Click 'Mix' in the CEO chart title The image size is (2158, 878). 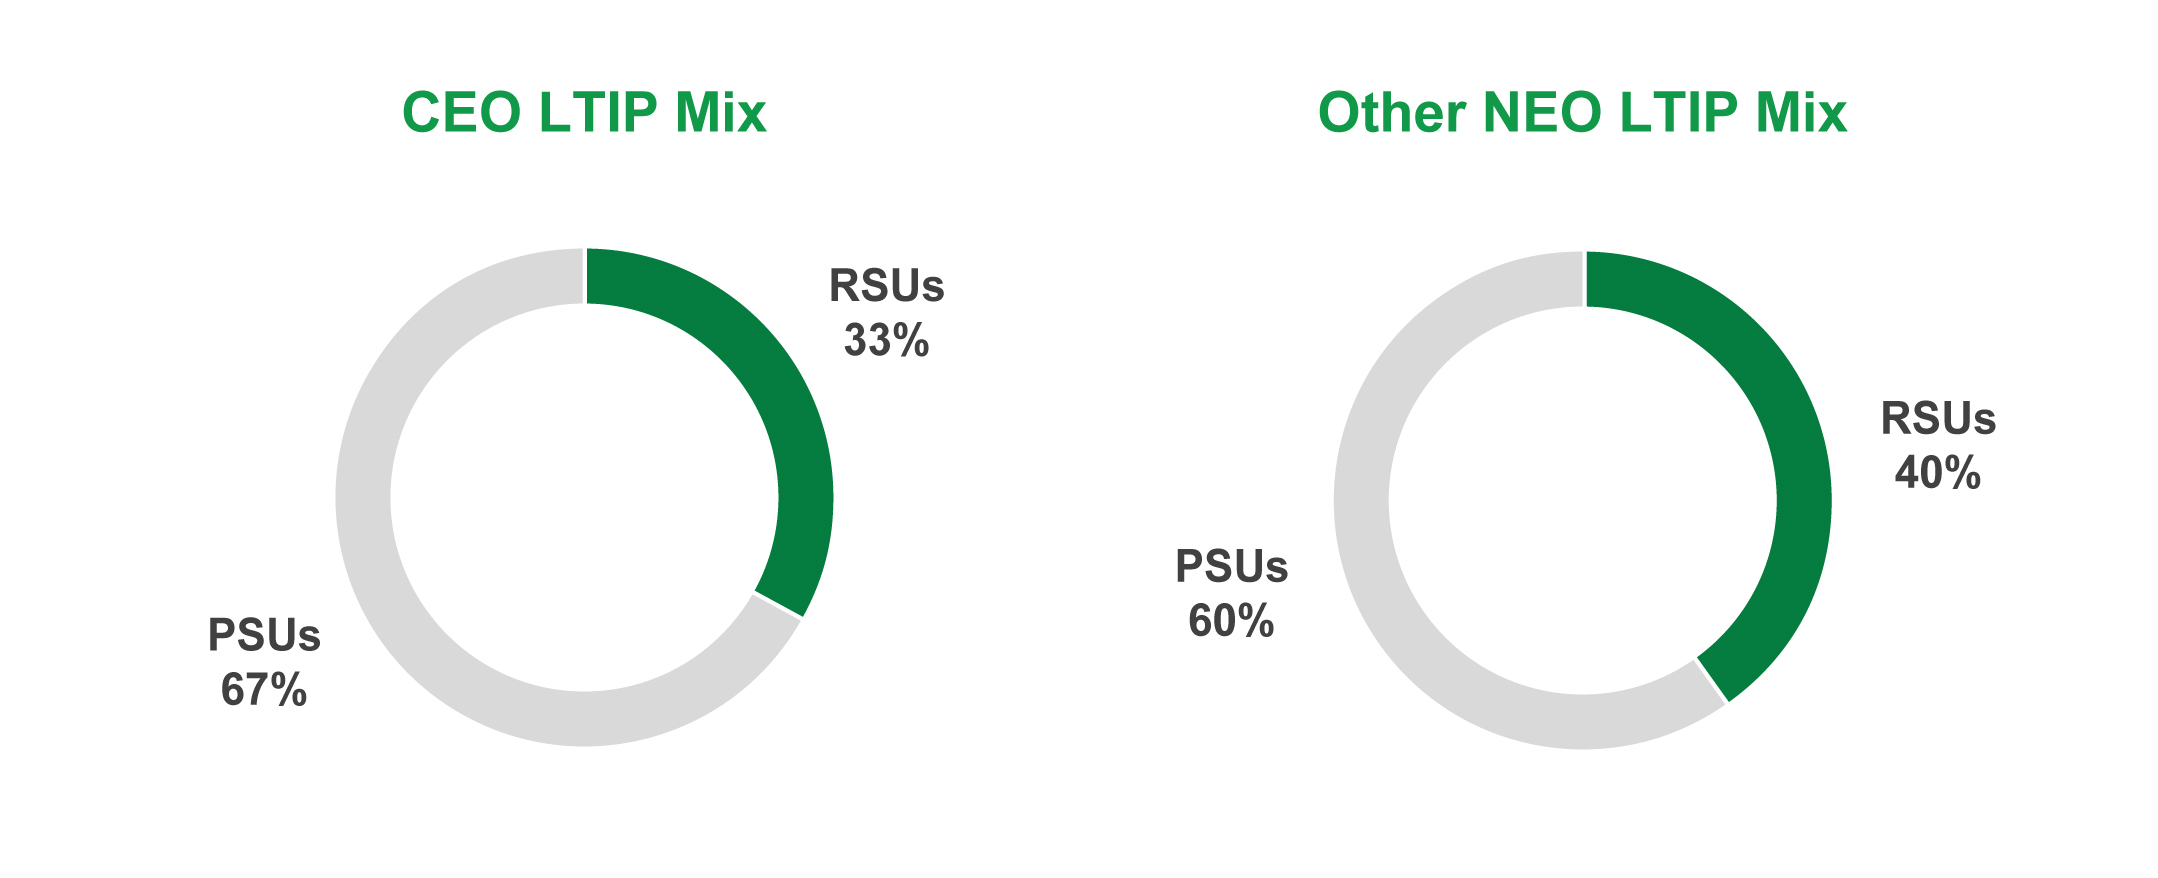click(x=720, y=112)
